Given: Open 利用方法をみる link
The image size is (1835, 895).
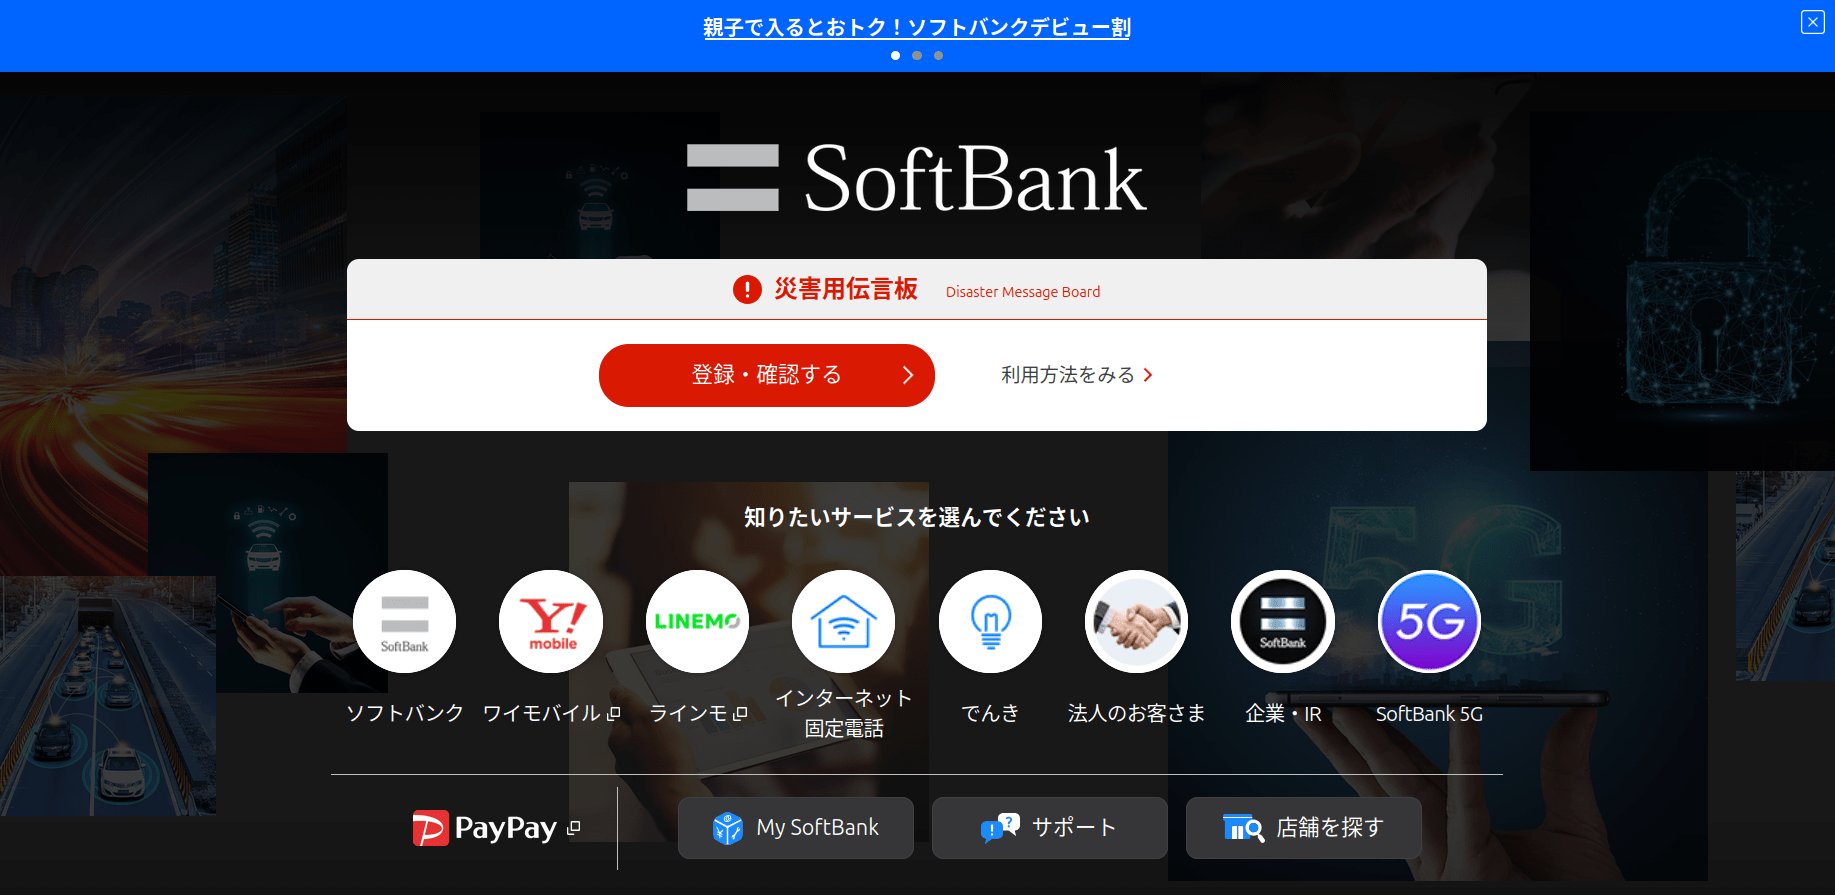Looking at the screenshot, I should (1077, 375).
